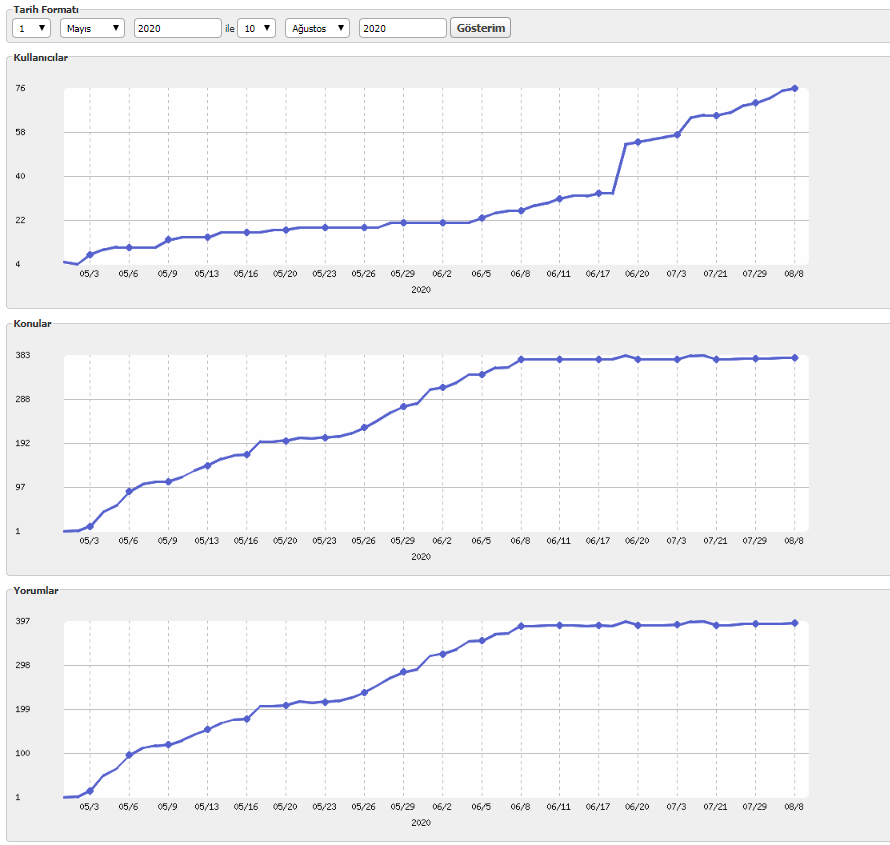This screenshot has width=890, height=845.
Task: Select the 05/26 data point in Konular chart
Action: pyautogui.click(x=364, y=427)
